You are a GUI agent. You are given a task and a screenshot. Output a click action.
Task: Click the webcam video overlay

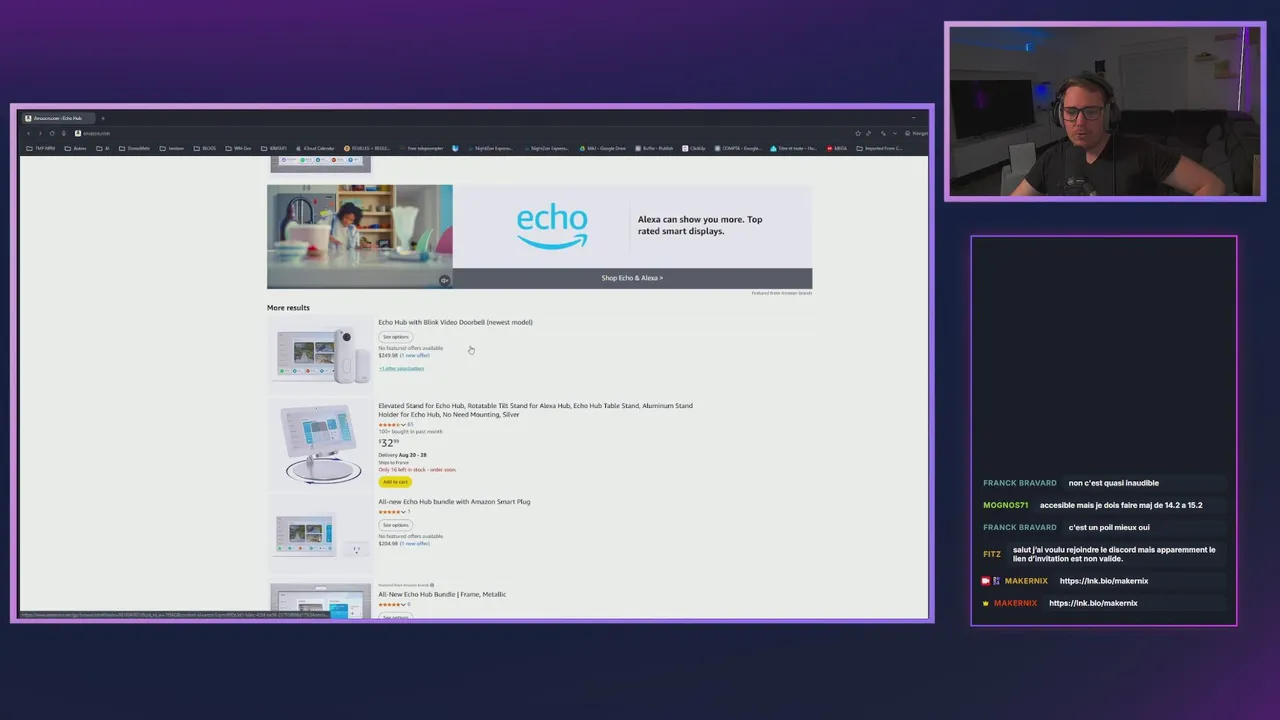(1105, 112)
